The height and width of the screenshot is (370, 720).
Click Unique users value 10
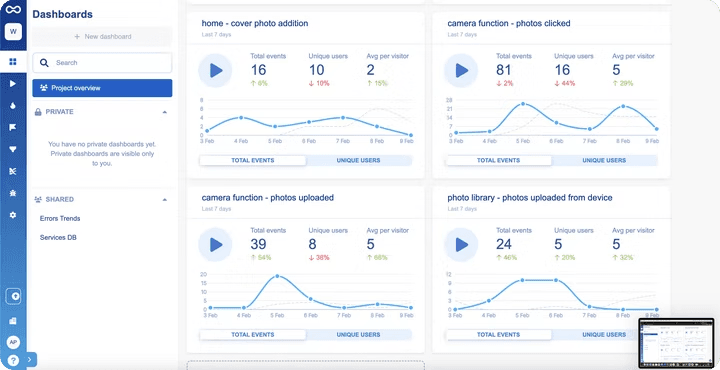point(316,70)
